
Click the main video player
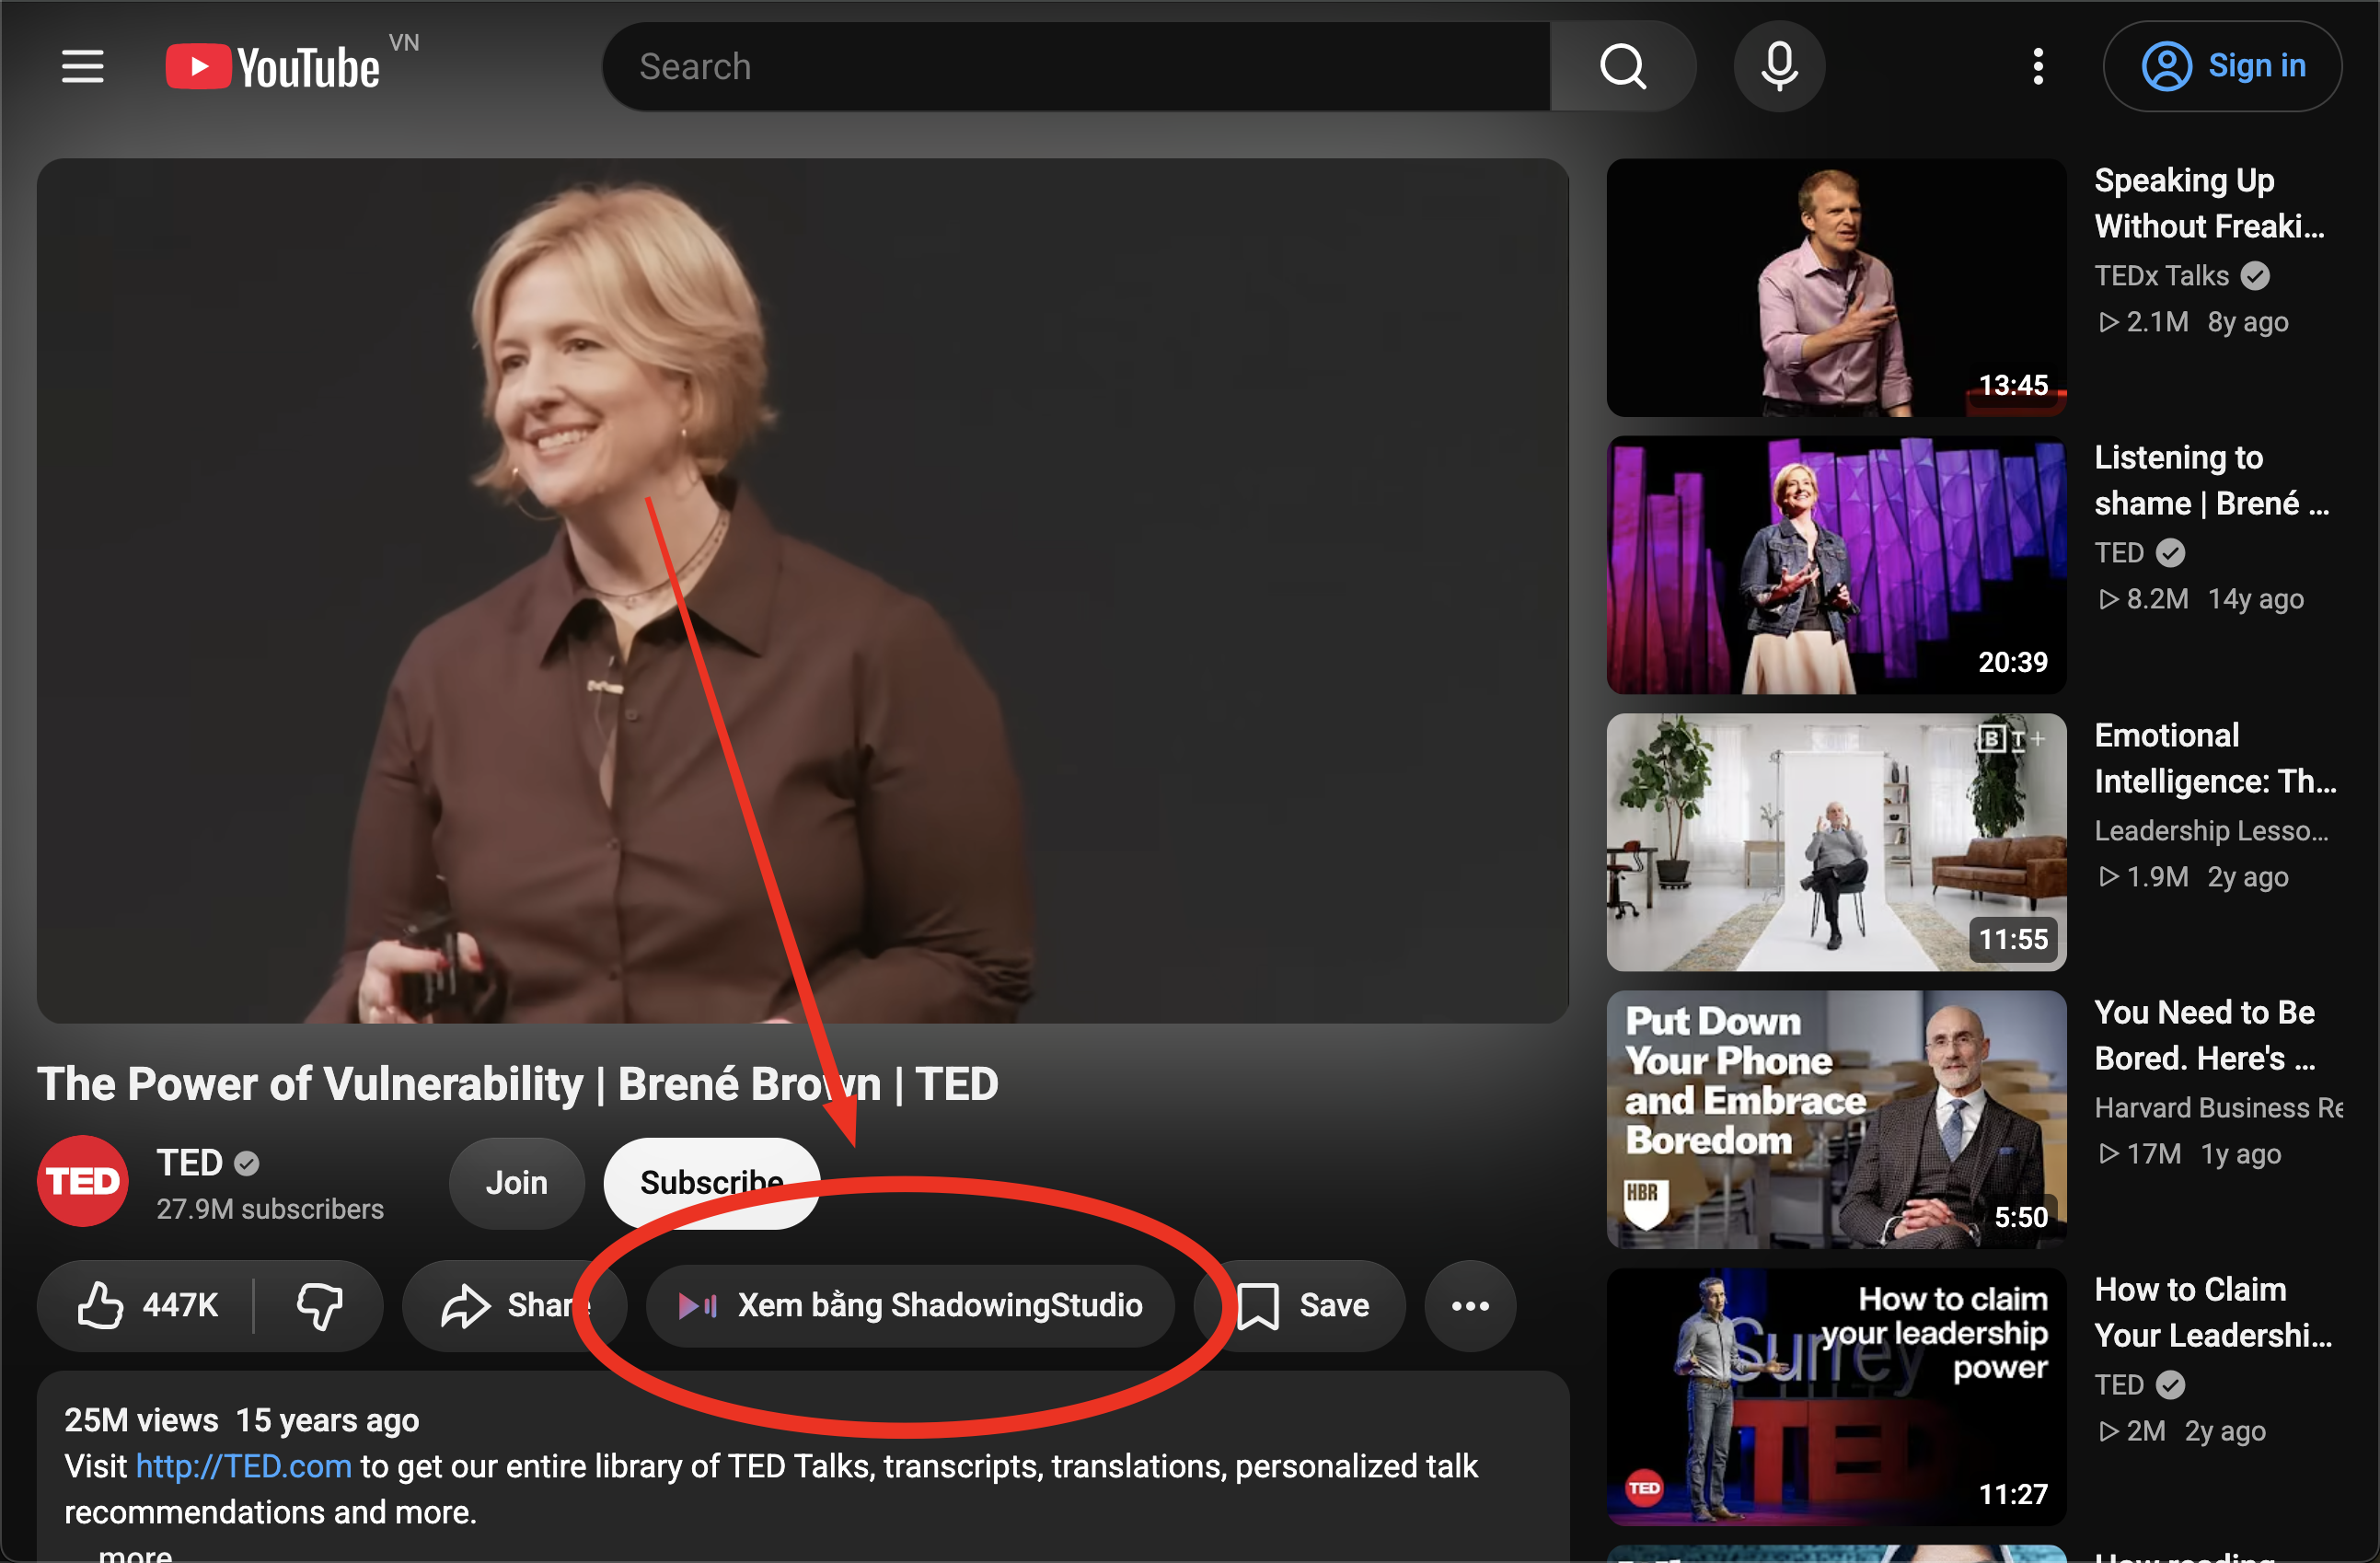[803, 590]
